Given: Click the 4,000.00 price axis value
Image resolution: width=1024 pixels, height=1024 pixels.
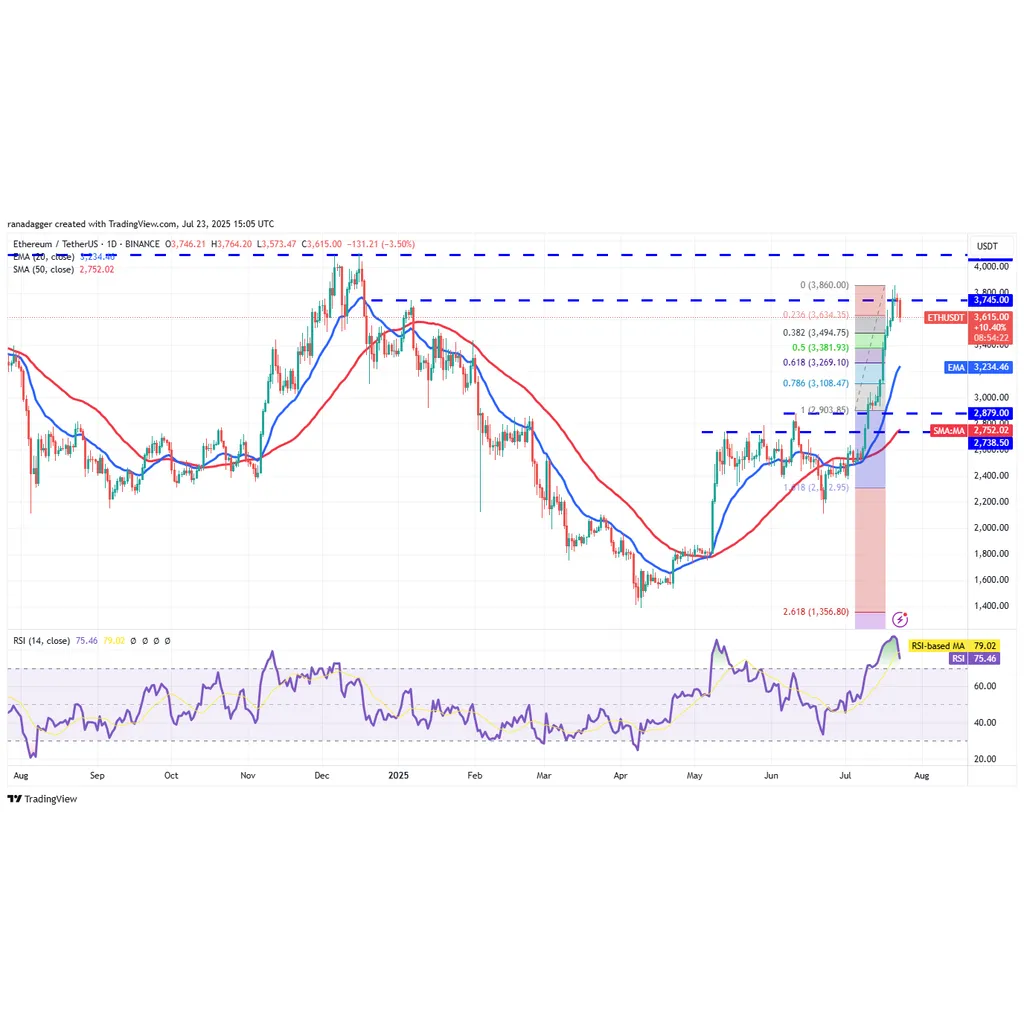Looking at the screenshot, I should click(991, 266).
